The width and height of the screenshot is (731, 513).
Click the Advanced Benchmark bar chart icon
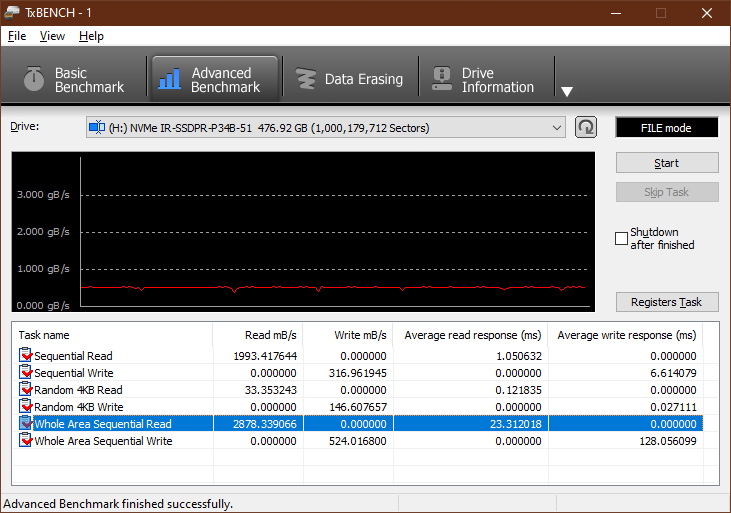pos(169,78)
